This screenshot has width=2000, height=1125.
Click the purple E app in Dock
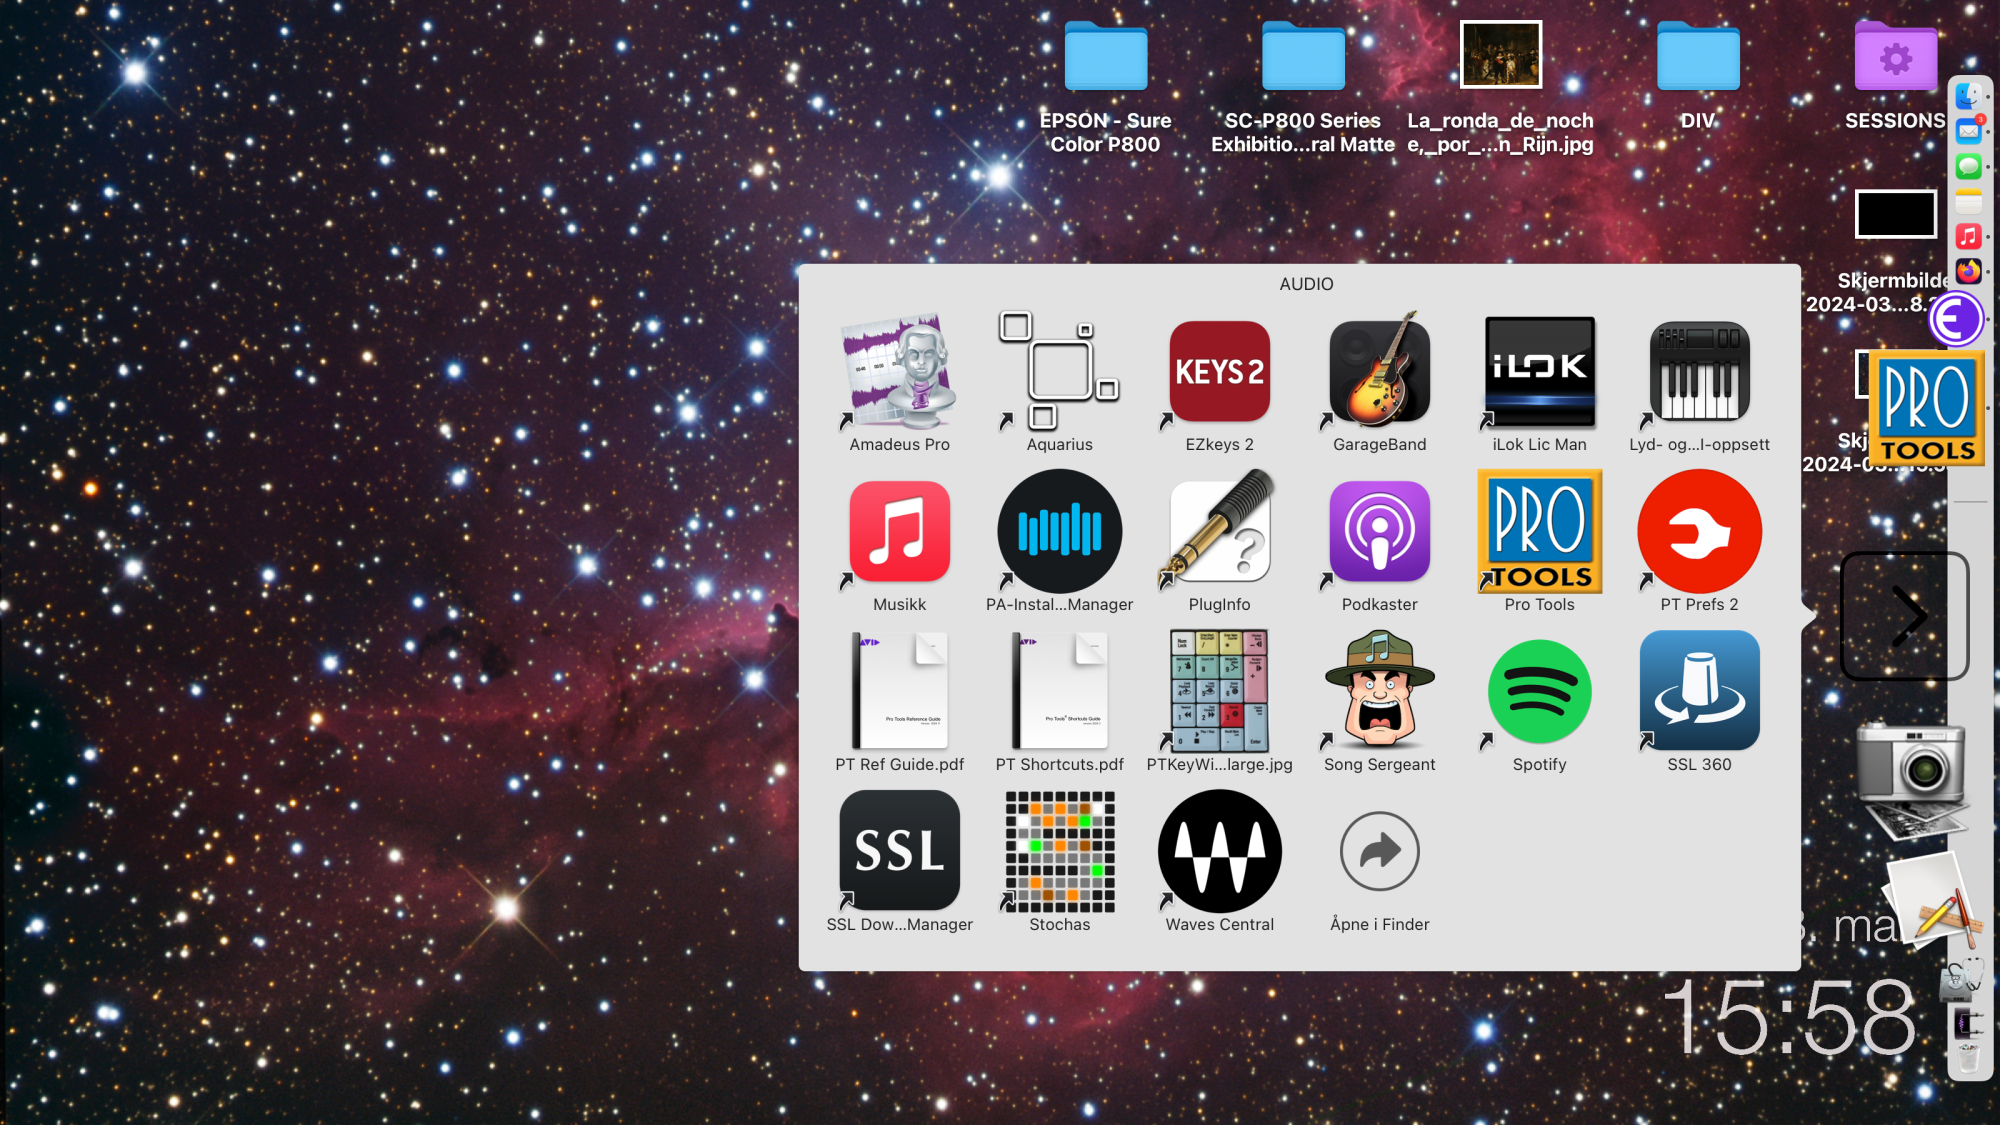pyautogui.click(x=1956, y=320)
